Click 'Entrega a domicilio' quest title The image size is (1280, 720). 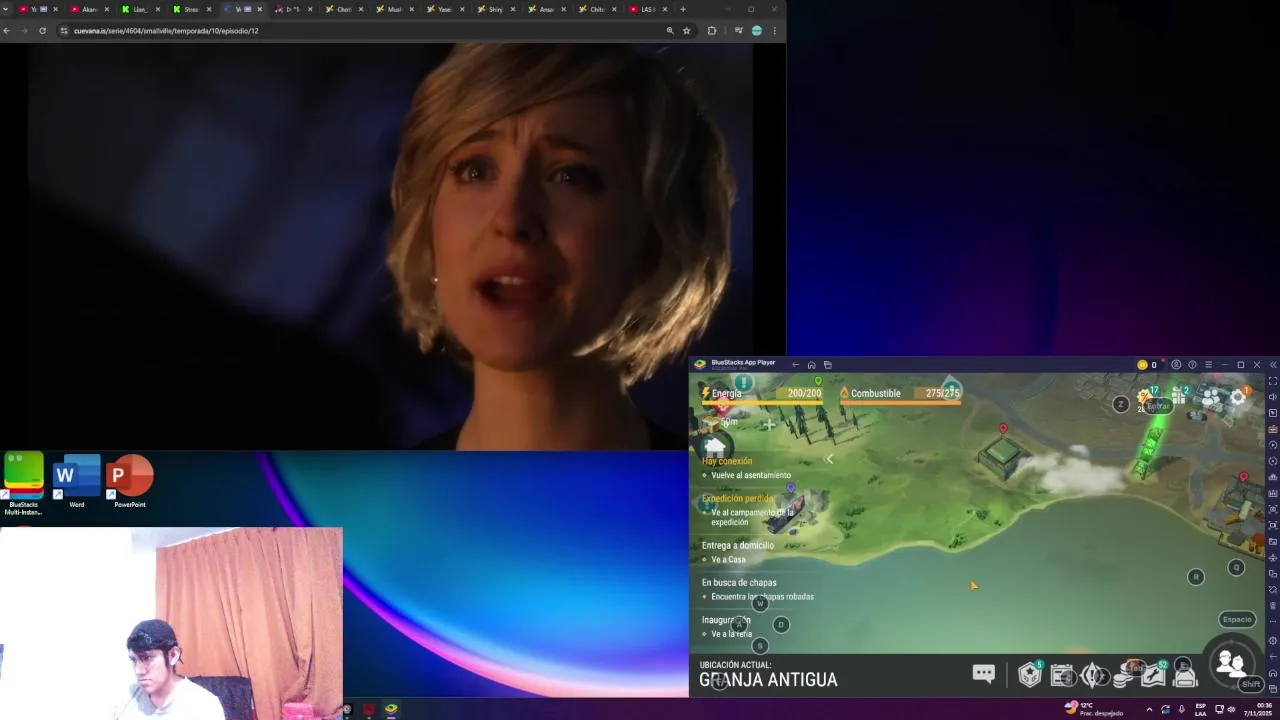(738, 545)
